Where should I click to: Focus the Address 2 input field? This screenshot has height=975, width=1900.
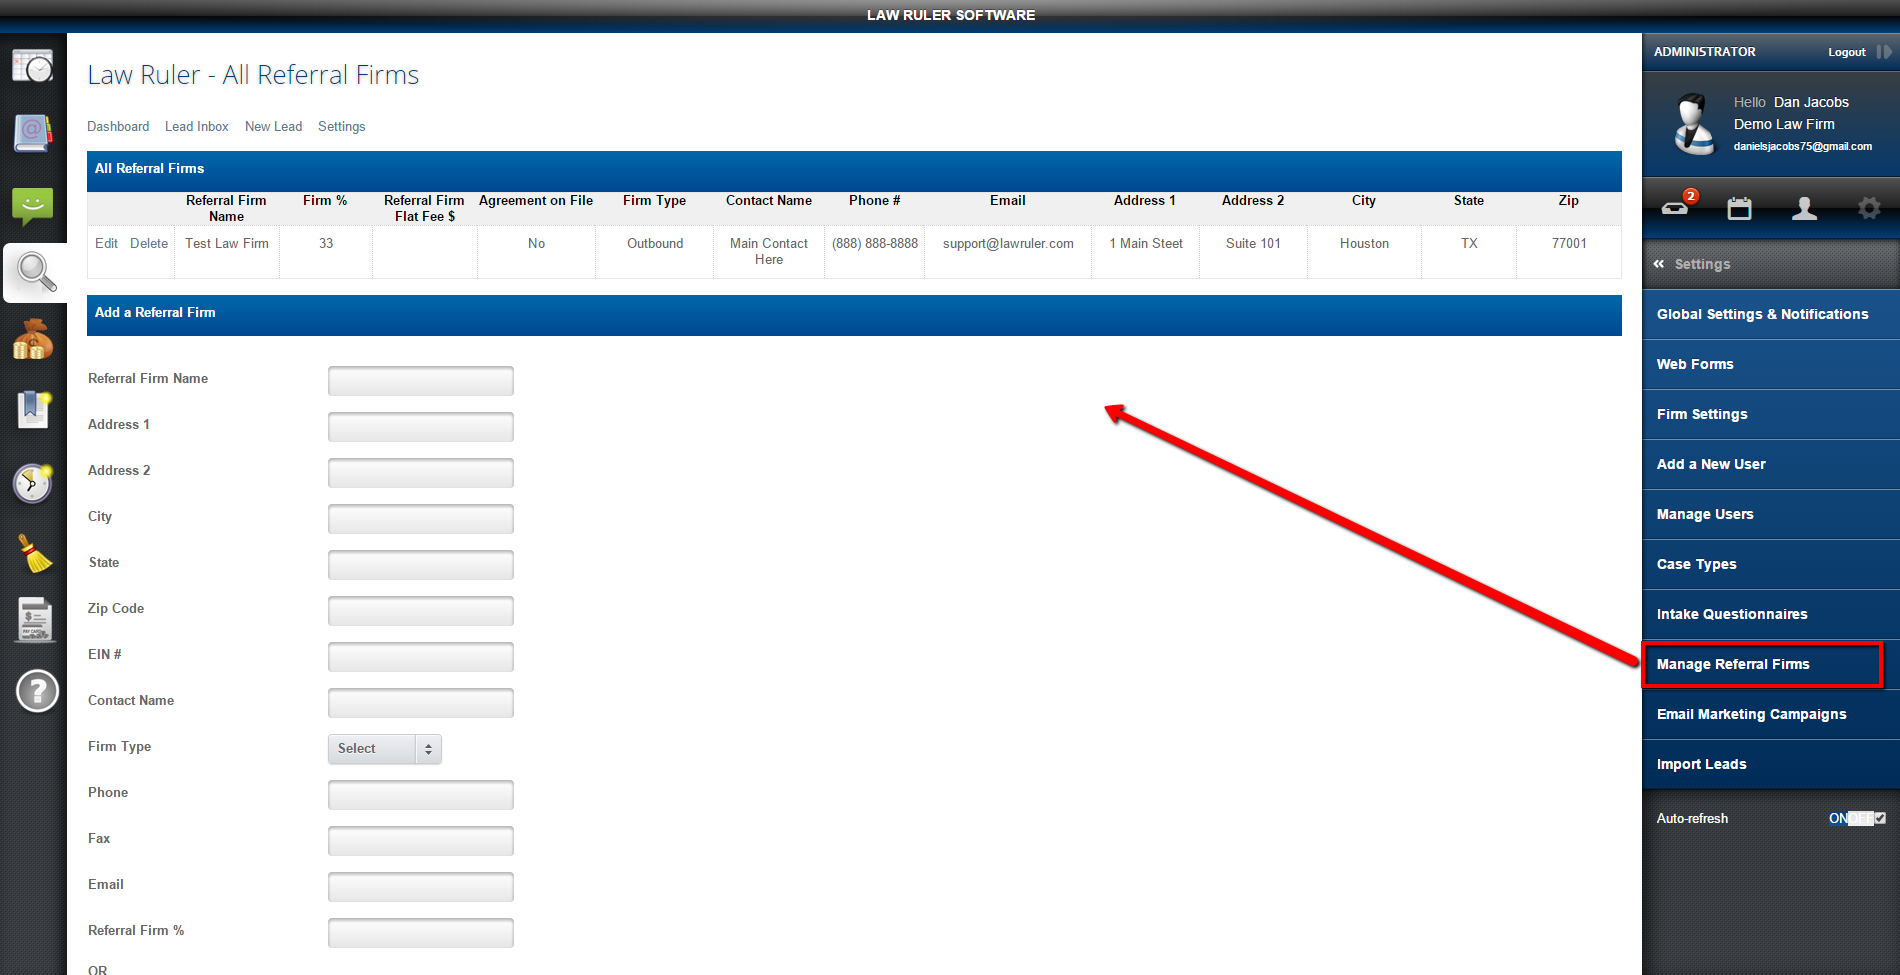click(x=421, y=473)
